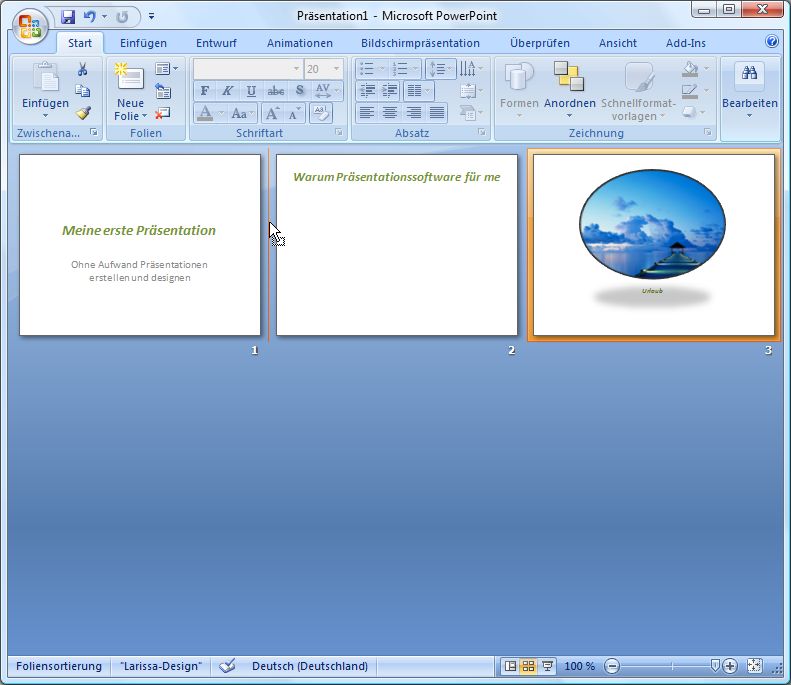Image resolution: width=791 pixels, height=685 pixels.
Task: Switch to the Einfügen ribbon tab
Action: 143,43
